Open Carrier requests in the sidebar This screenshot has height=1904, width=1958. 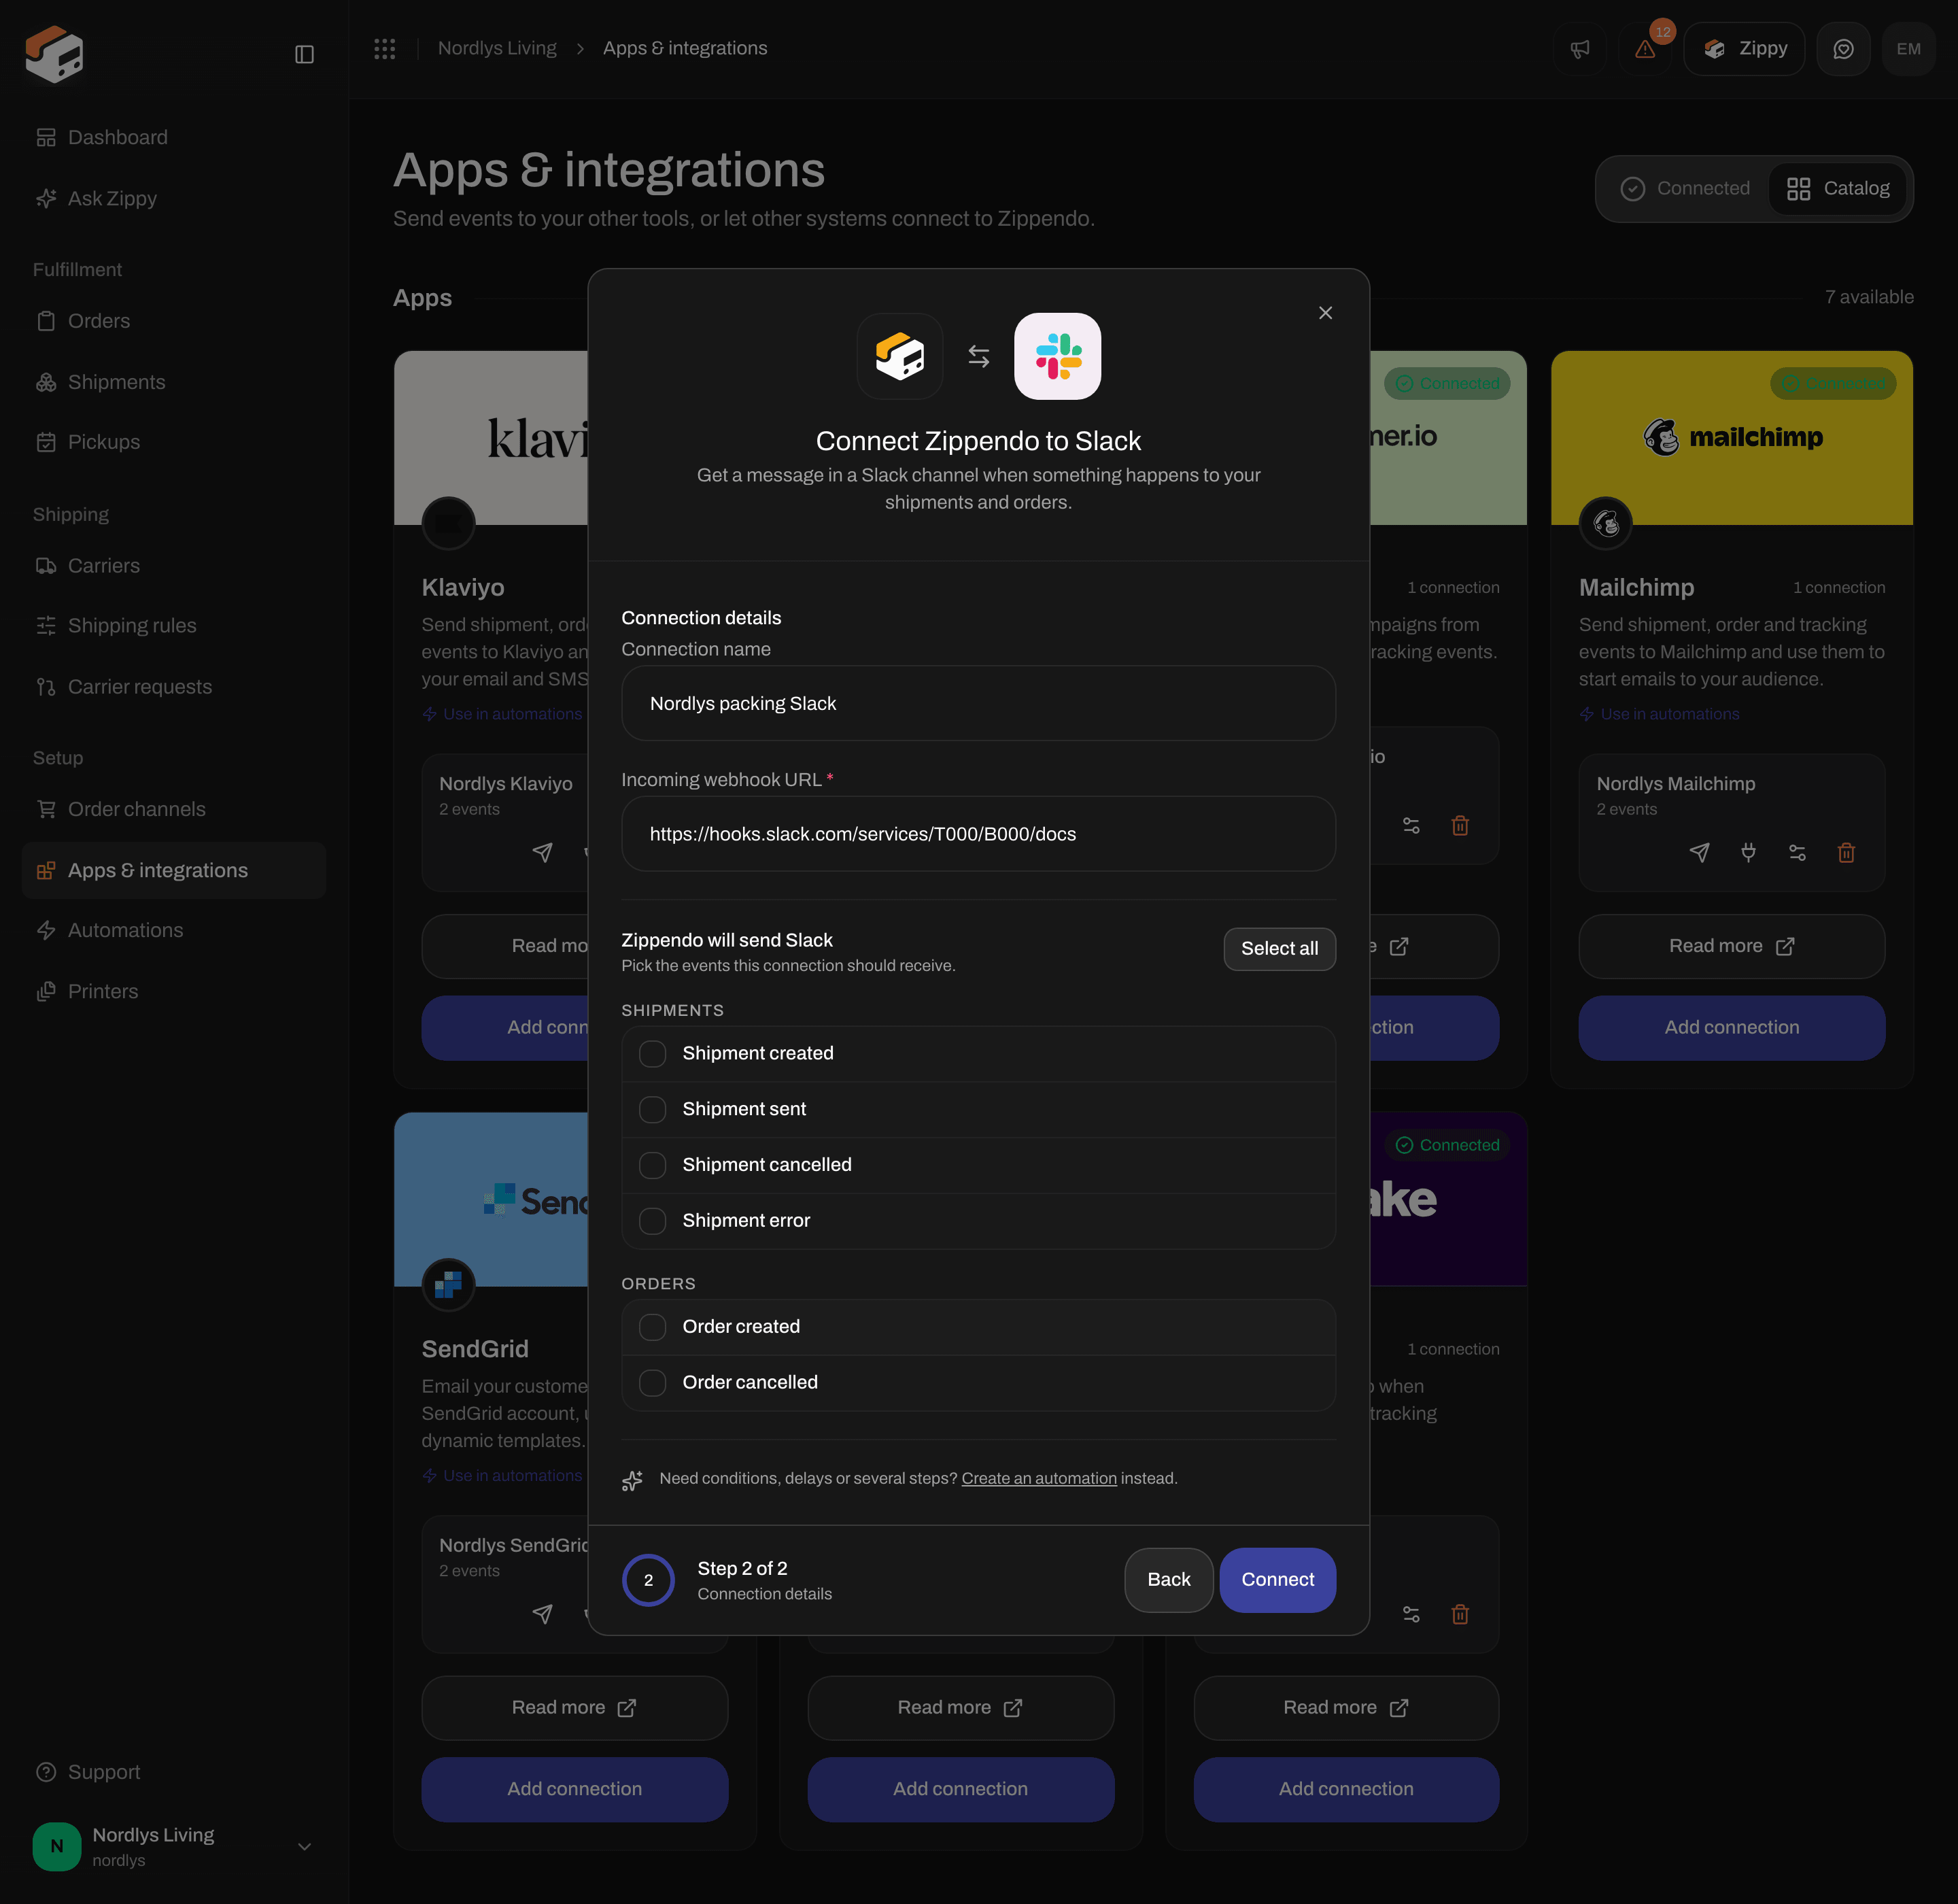[173, 687]
